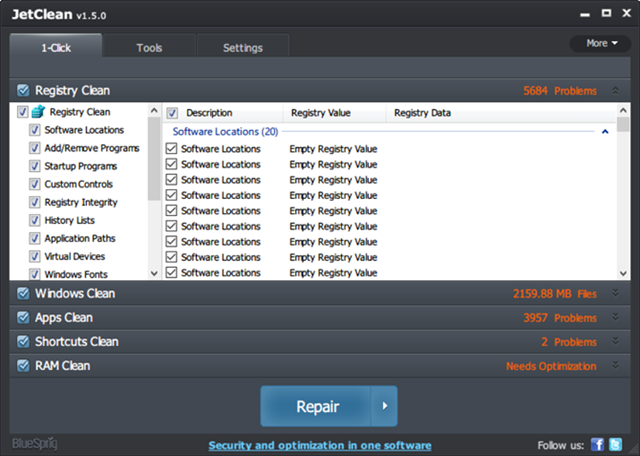The width and height of the screenshot is (640, 456).
Task: Click the Registry Clean broom icon in tree
Action: pyautogui.click(x=38, y=111)
